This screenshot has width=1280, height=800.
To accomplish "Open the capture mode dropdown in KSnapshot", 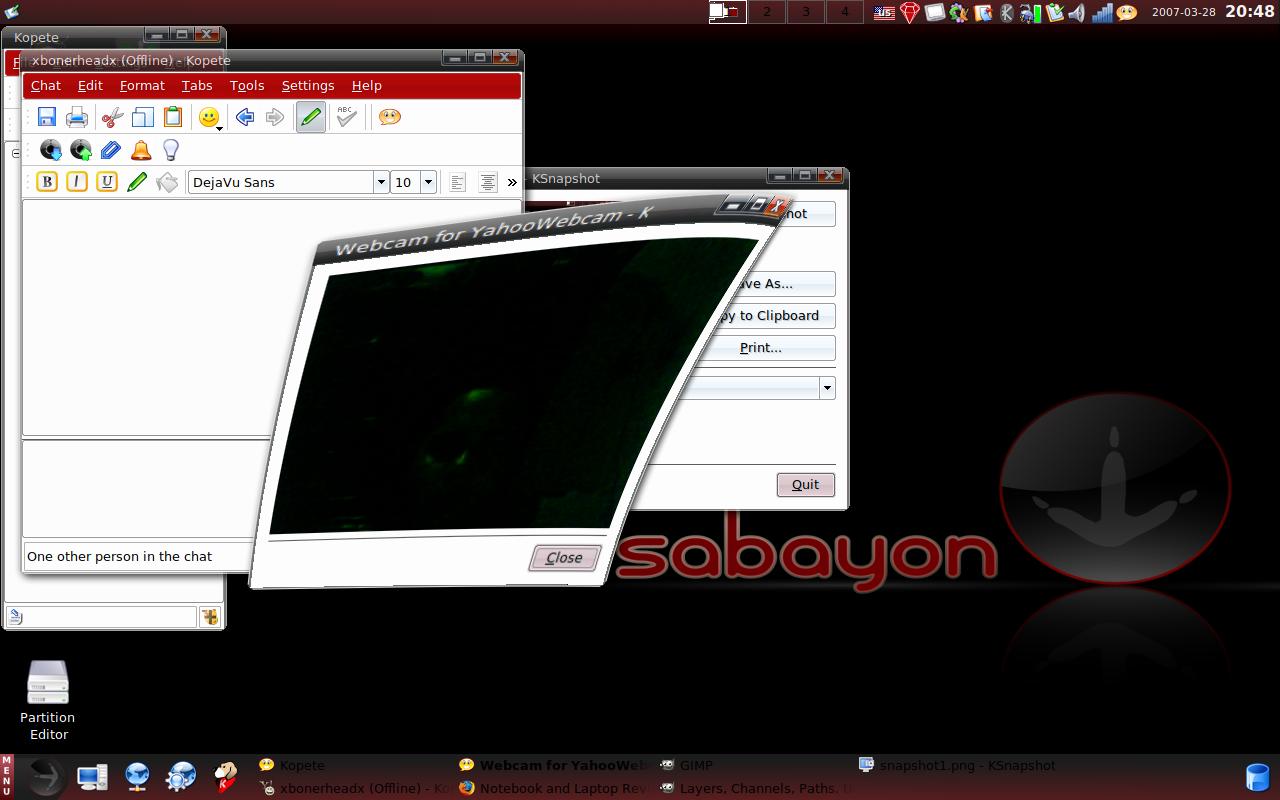I will tap(827, 388).
